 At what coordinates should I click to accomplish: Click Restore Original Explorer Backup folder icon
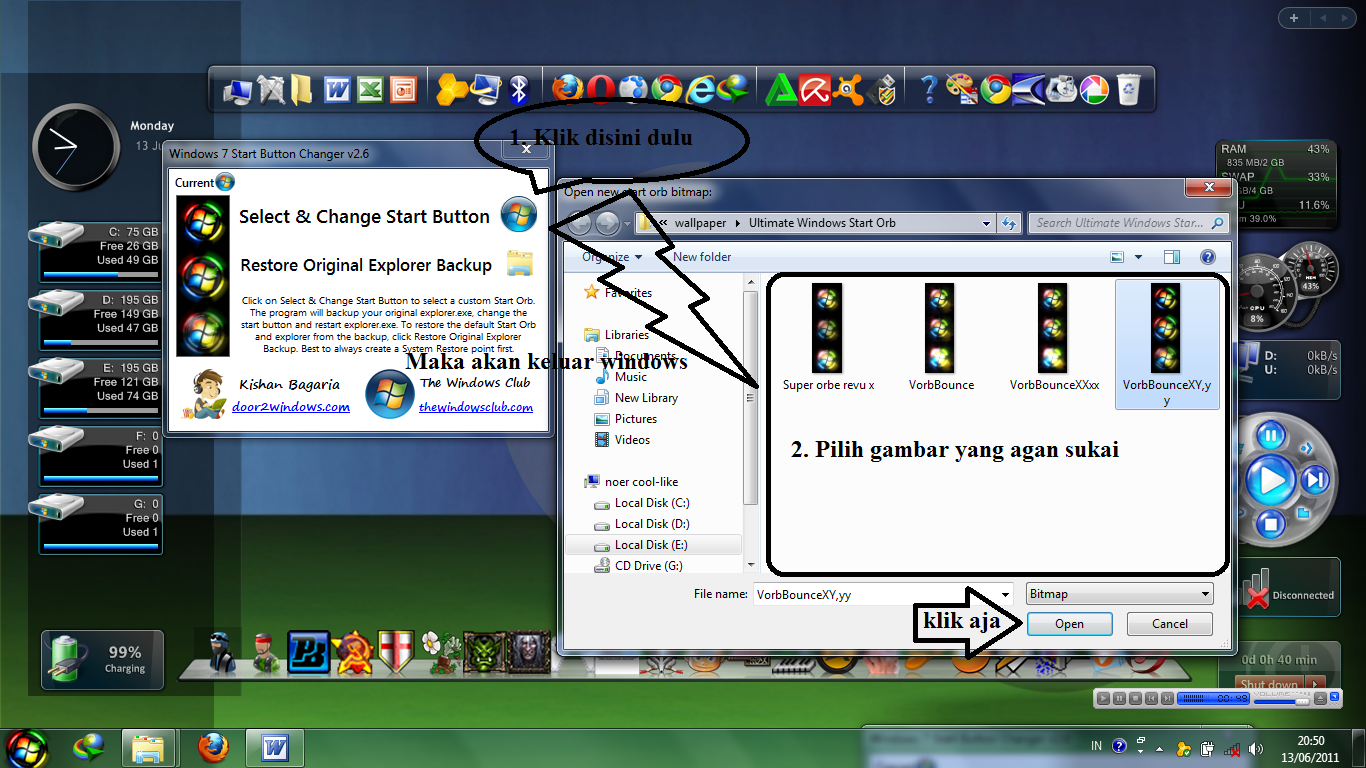(x=519, y=263)
